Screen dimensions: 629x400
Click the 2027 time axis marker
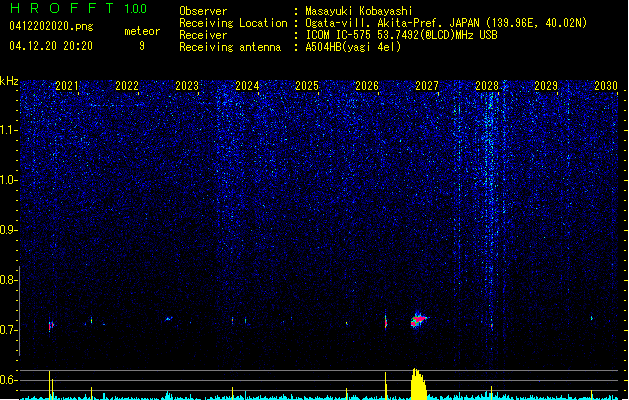[427, 86]
